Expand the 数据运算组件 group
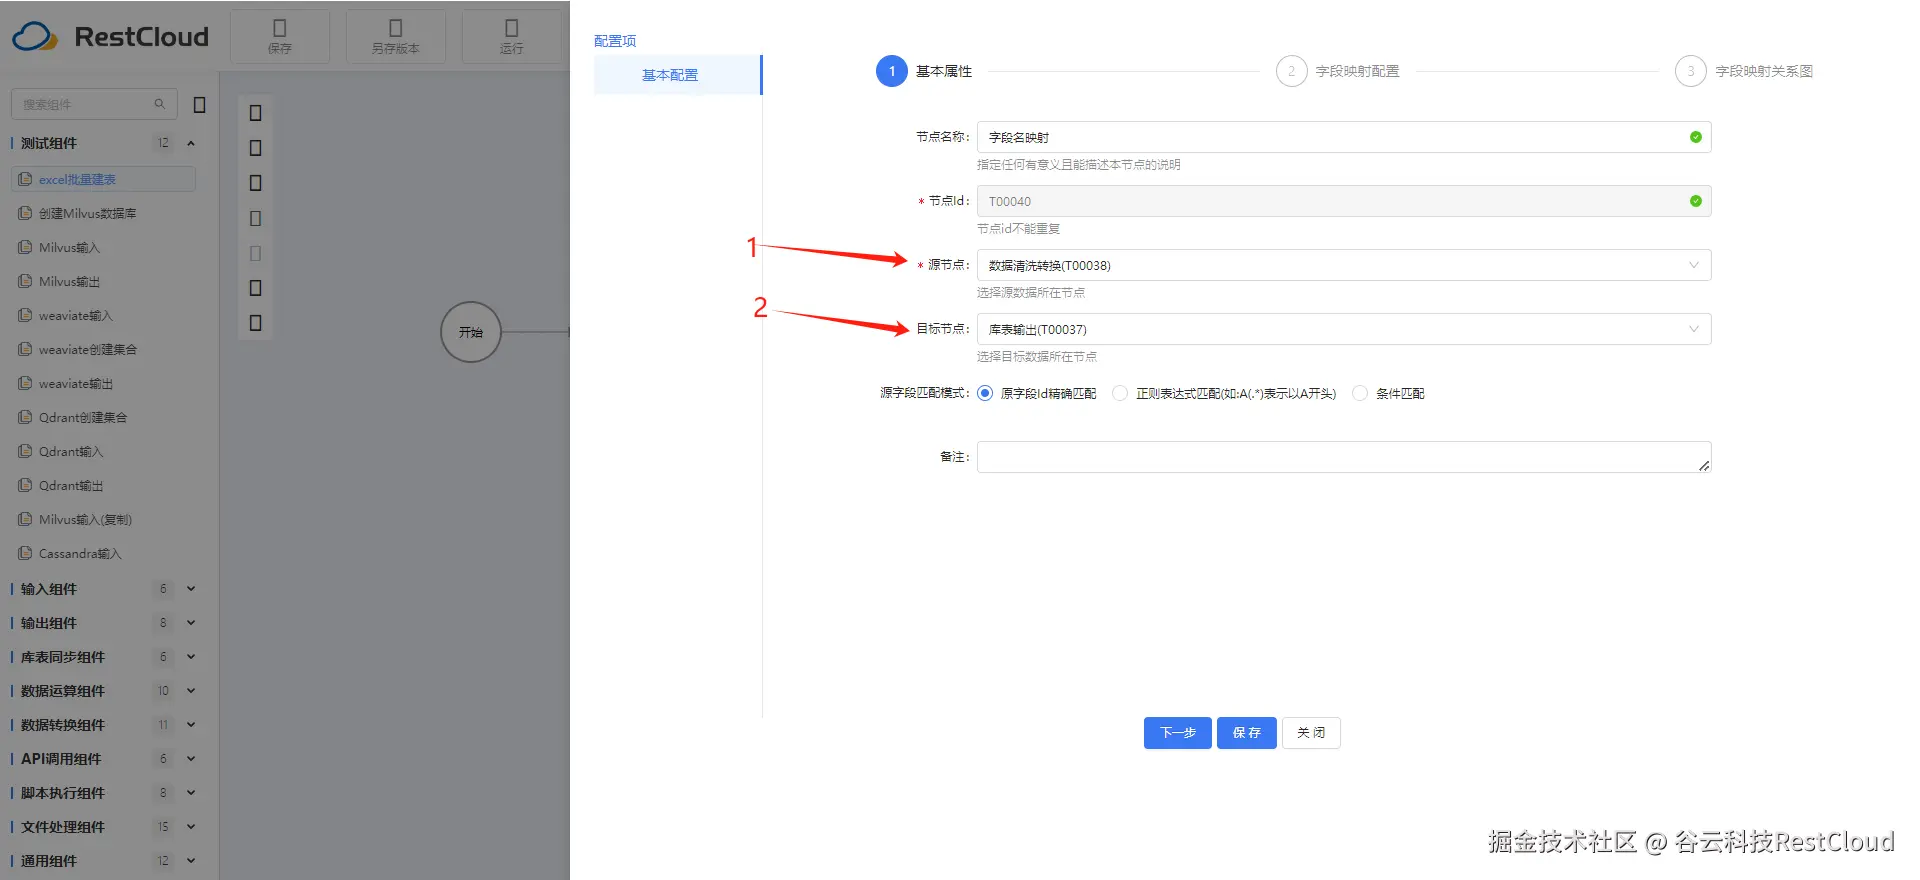This screenshot has width=1920, height=880. (191, 691)
